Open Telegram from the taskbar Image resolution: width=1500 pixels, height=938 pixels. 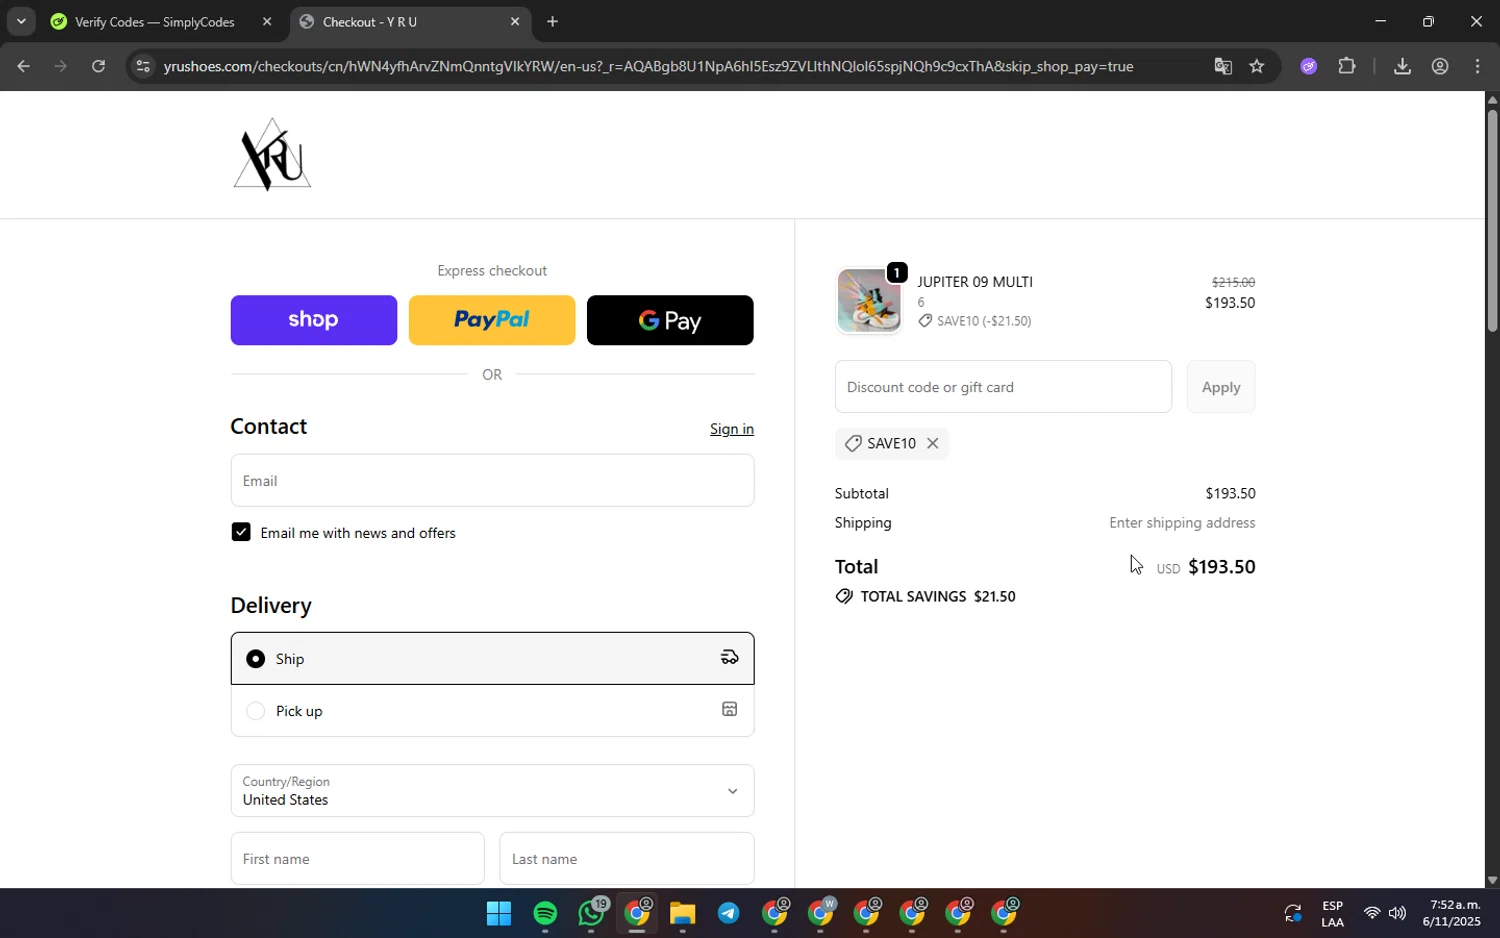click(729, 914)
